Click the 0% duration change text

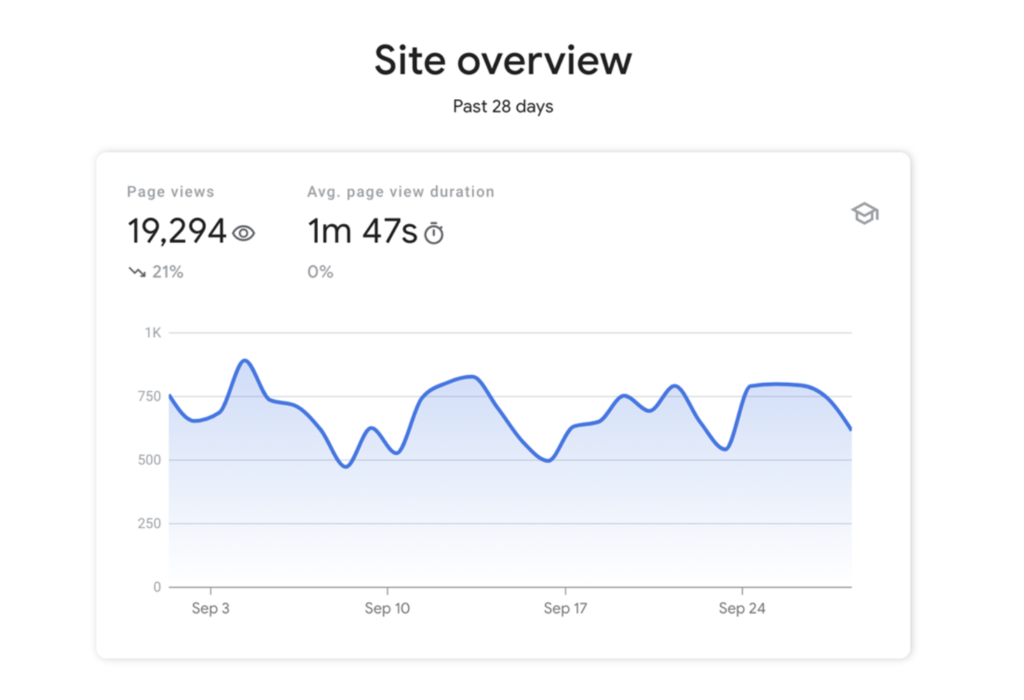point(320,272)
